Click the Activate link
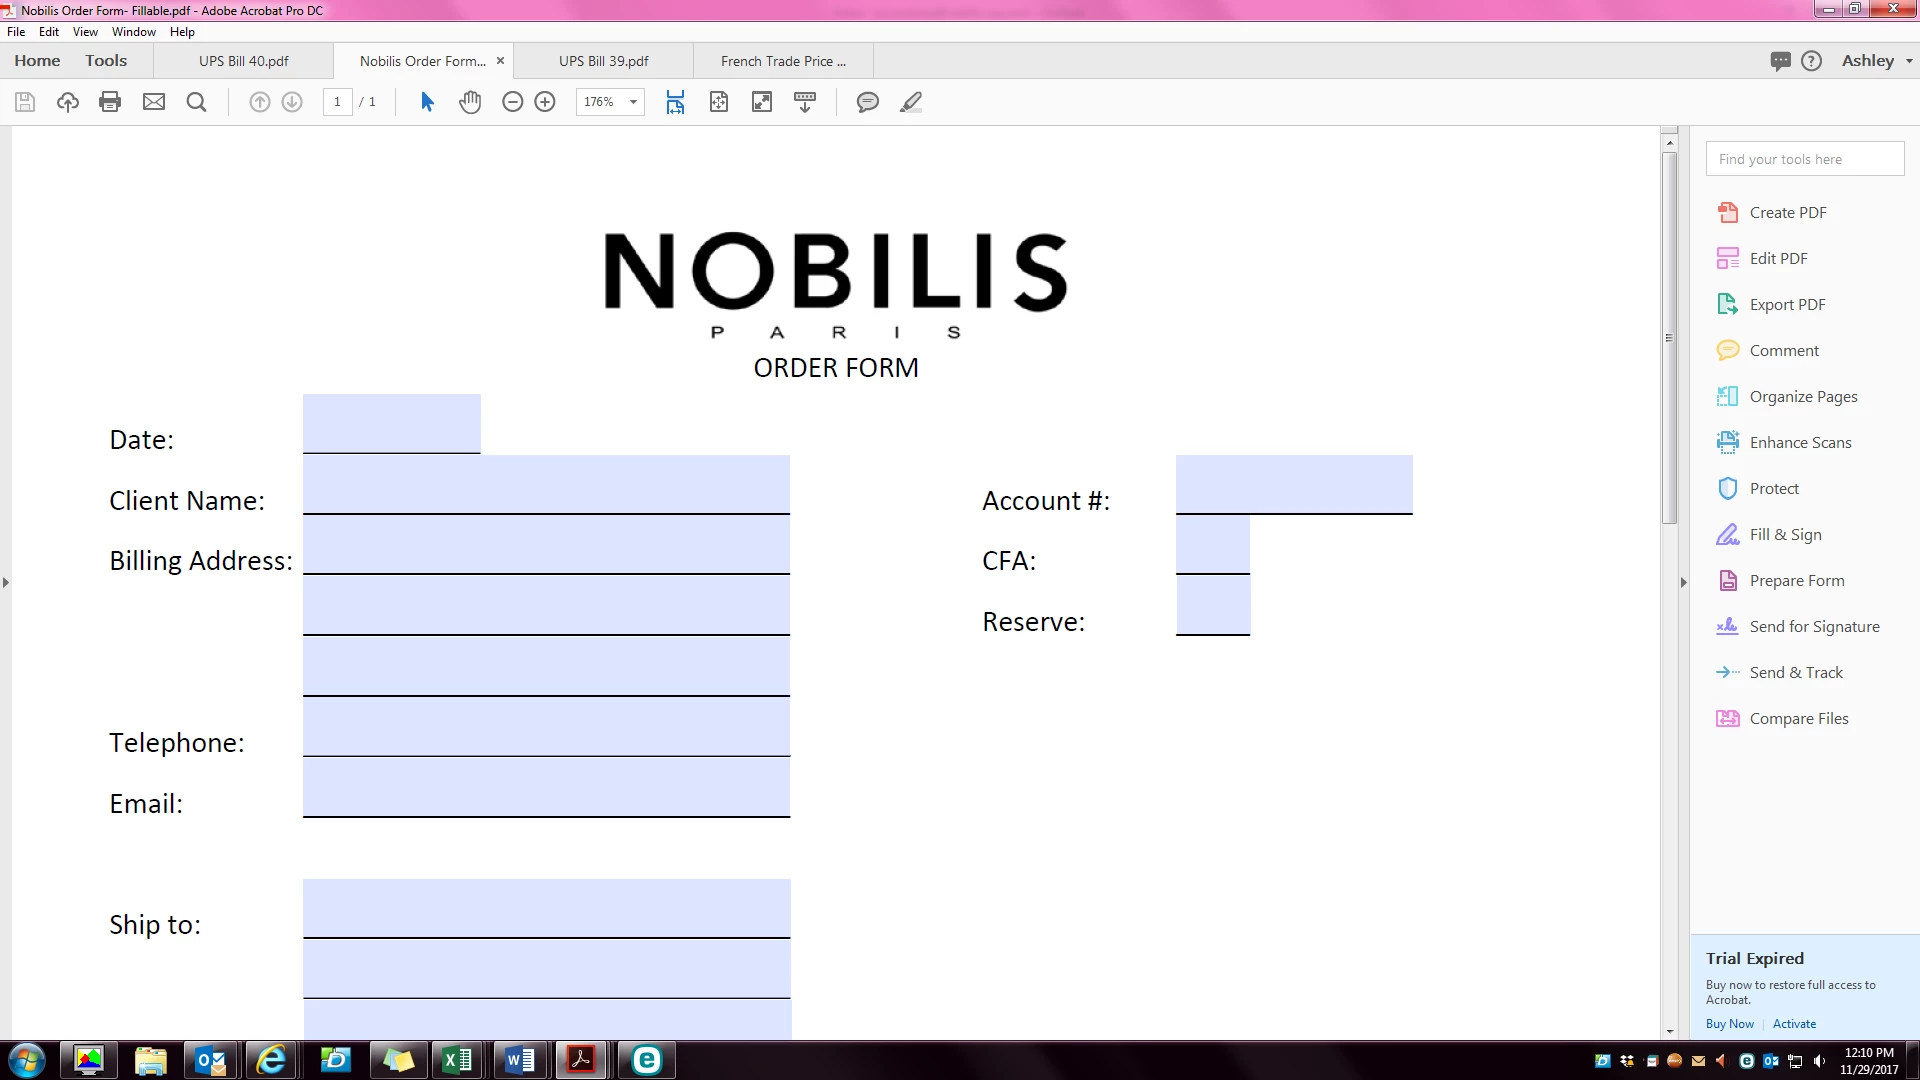The width and height of the screenshot is (1920, 1080). point(1794,1024)
